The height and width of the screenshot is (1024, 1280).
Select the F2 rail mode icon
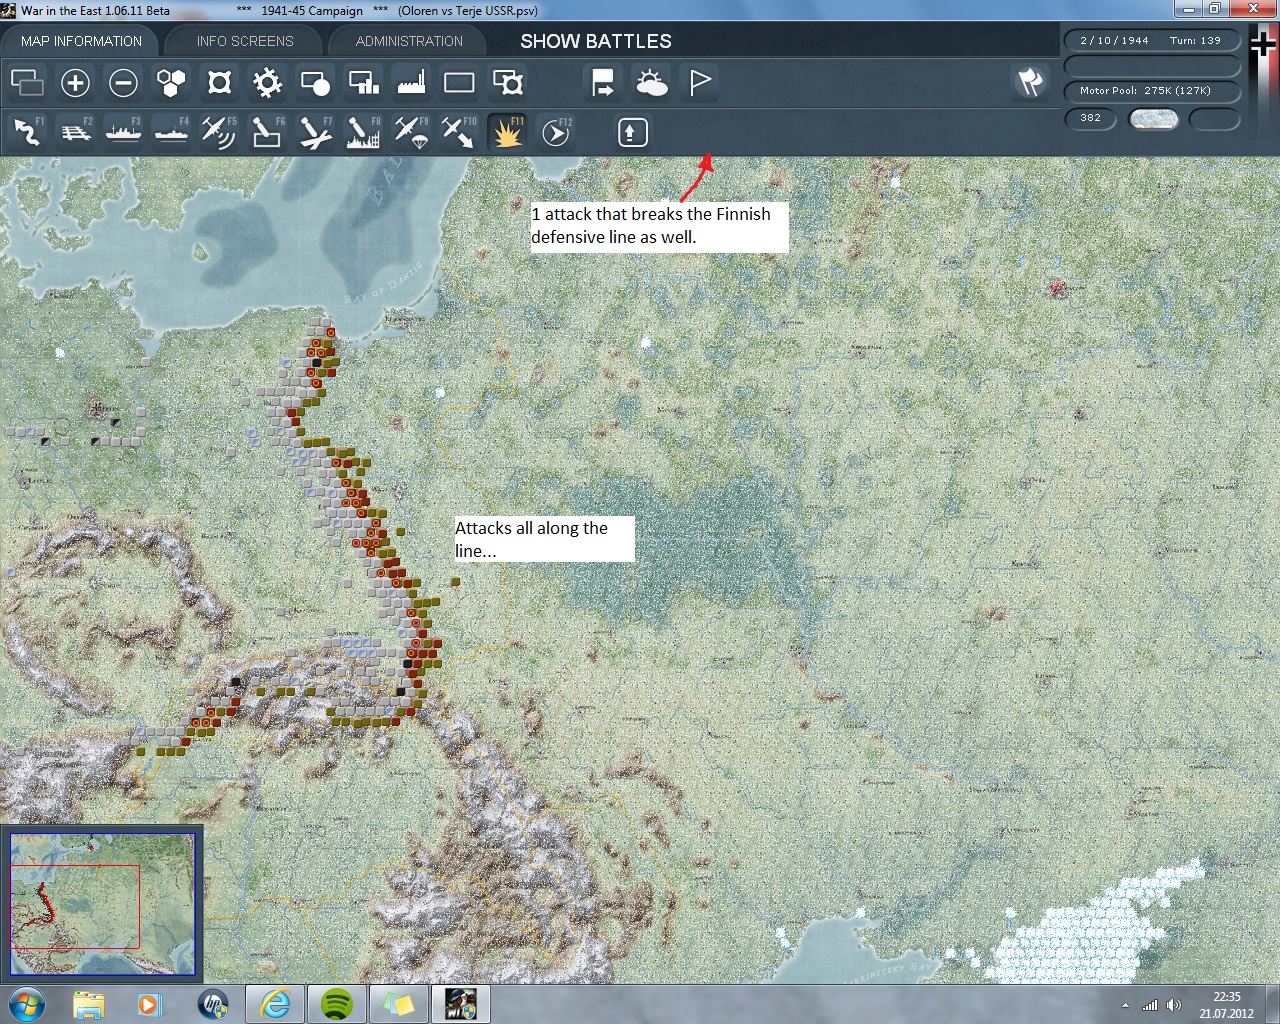[75, 132]
